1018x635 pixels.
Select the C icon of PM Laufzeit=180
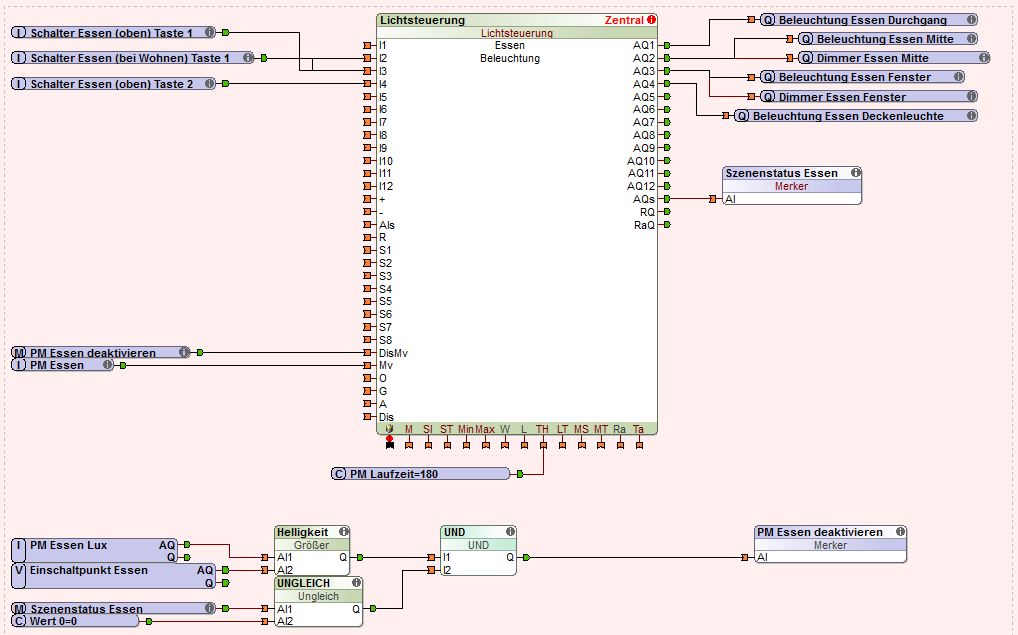coord(339,474)
